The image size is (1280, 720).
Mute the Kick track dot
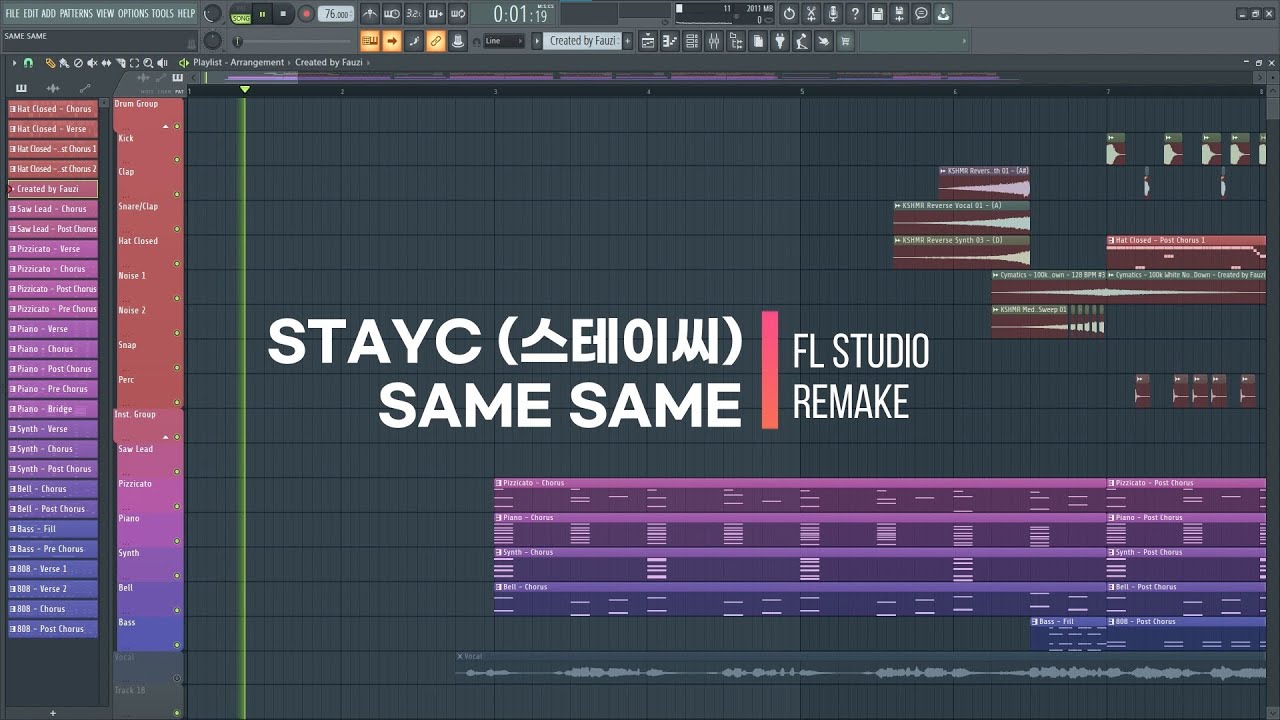point(177,160)
